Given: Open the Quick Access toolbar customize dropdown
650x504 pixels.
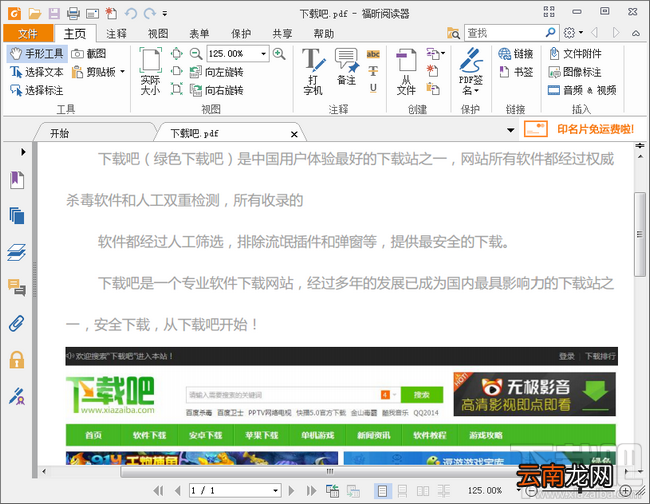Looking at the screenshot, I should 165,13.
